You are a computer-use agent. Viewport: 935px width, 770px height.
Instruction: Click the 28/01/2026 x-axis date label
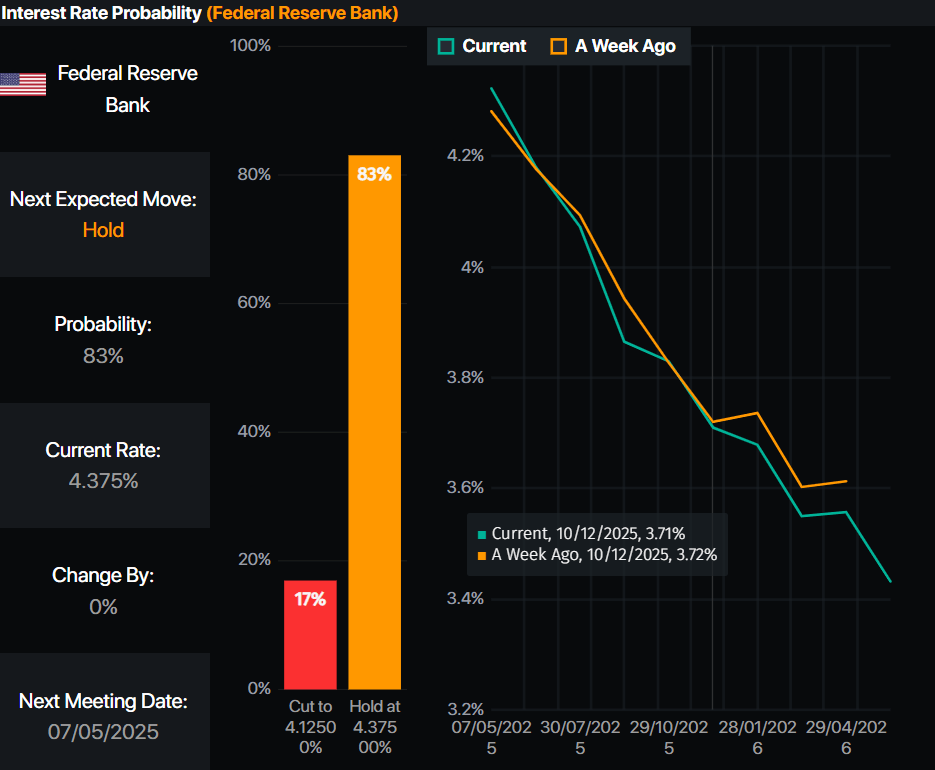[757, 736]
